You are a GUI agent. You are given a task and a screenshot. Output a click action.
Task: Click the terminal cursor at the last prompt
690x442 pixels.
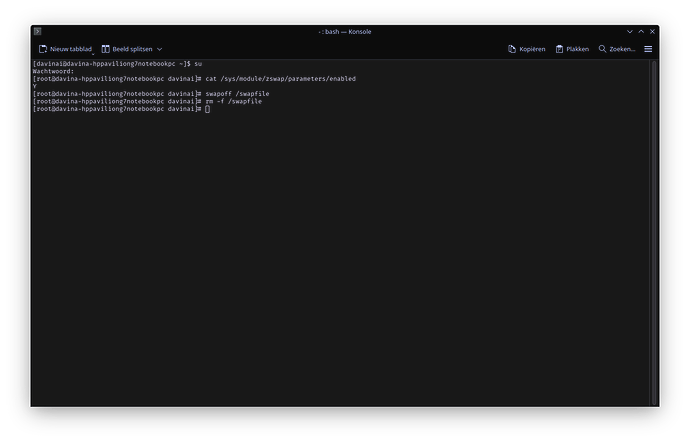208,108
